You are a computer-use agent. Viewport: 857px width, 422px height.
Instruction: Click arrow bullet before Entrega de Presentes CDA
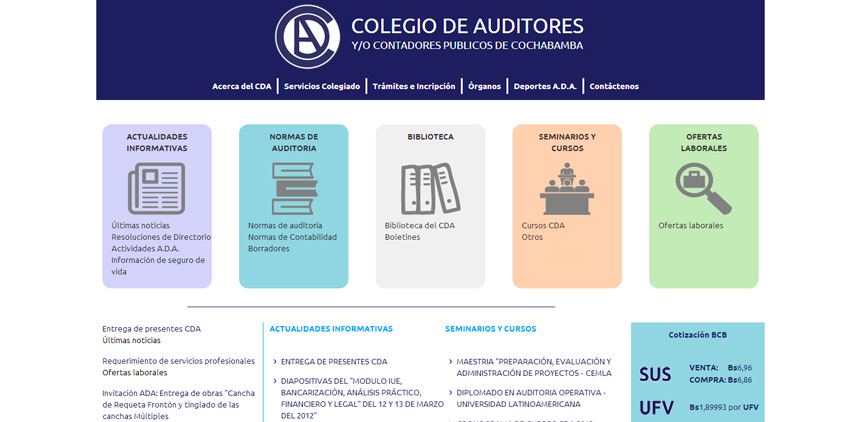275,361
